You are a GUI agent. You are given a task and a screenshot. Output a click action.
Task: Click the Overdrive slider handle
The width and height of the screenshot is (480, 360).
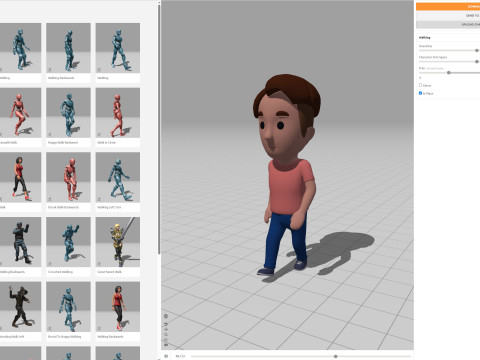(477, 50)
